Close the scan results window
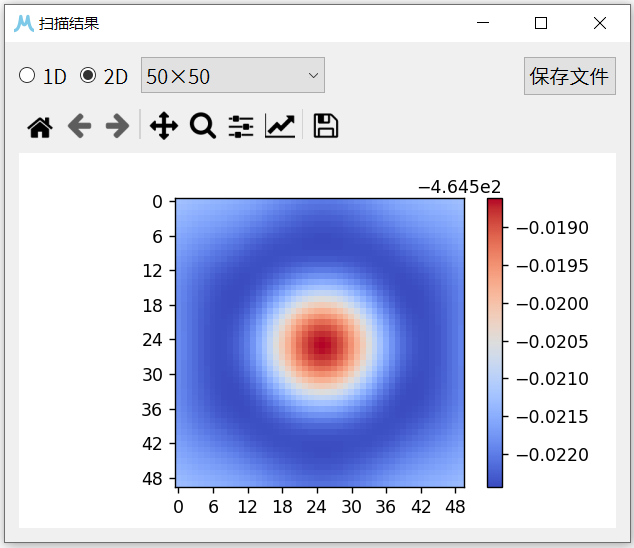 (600, 23)
